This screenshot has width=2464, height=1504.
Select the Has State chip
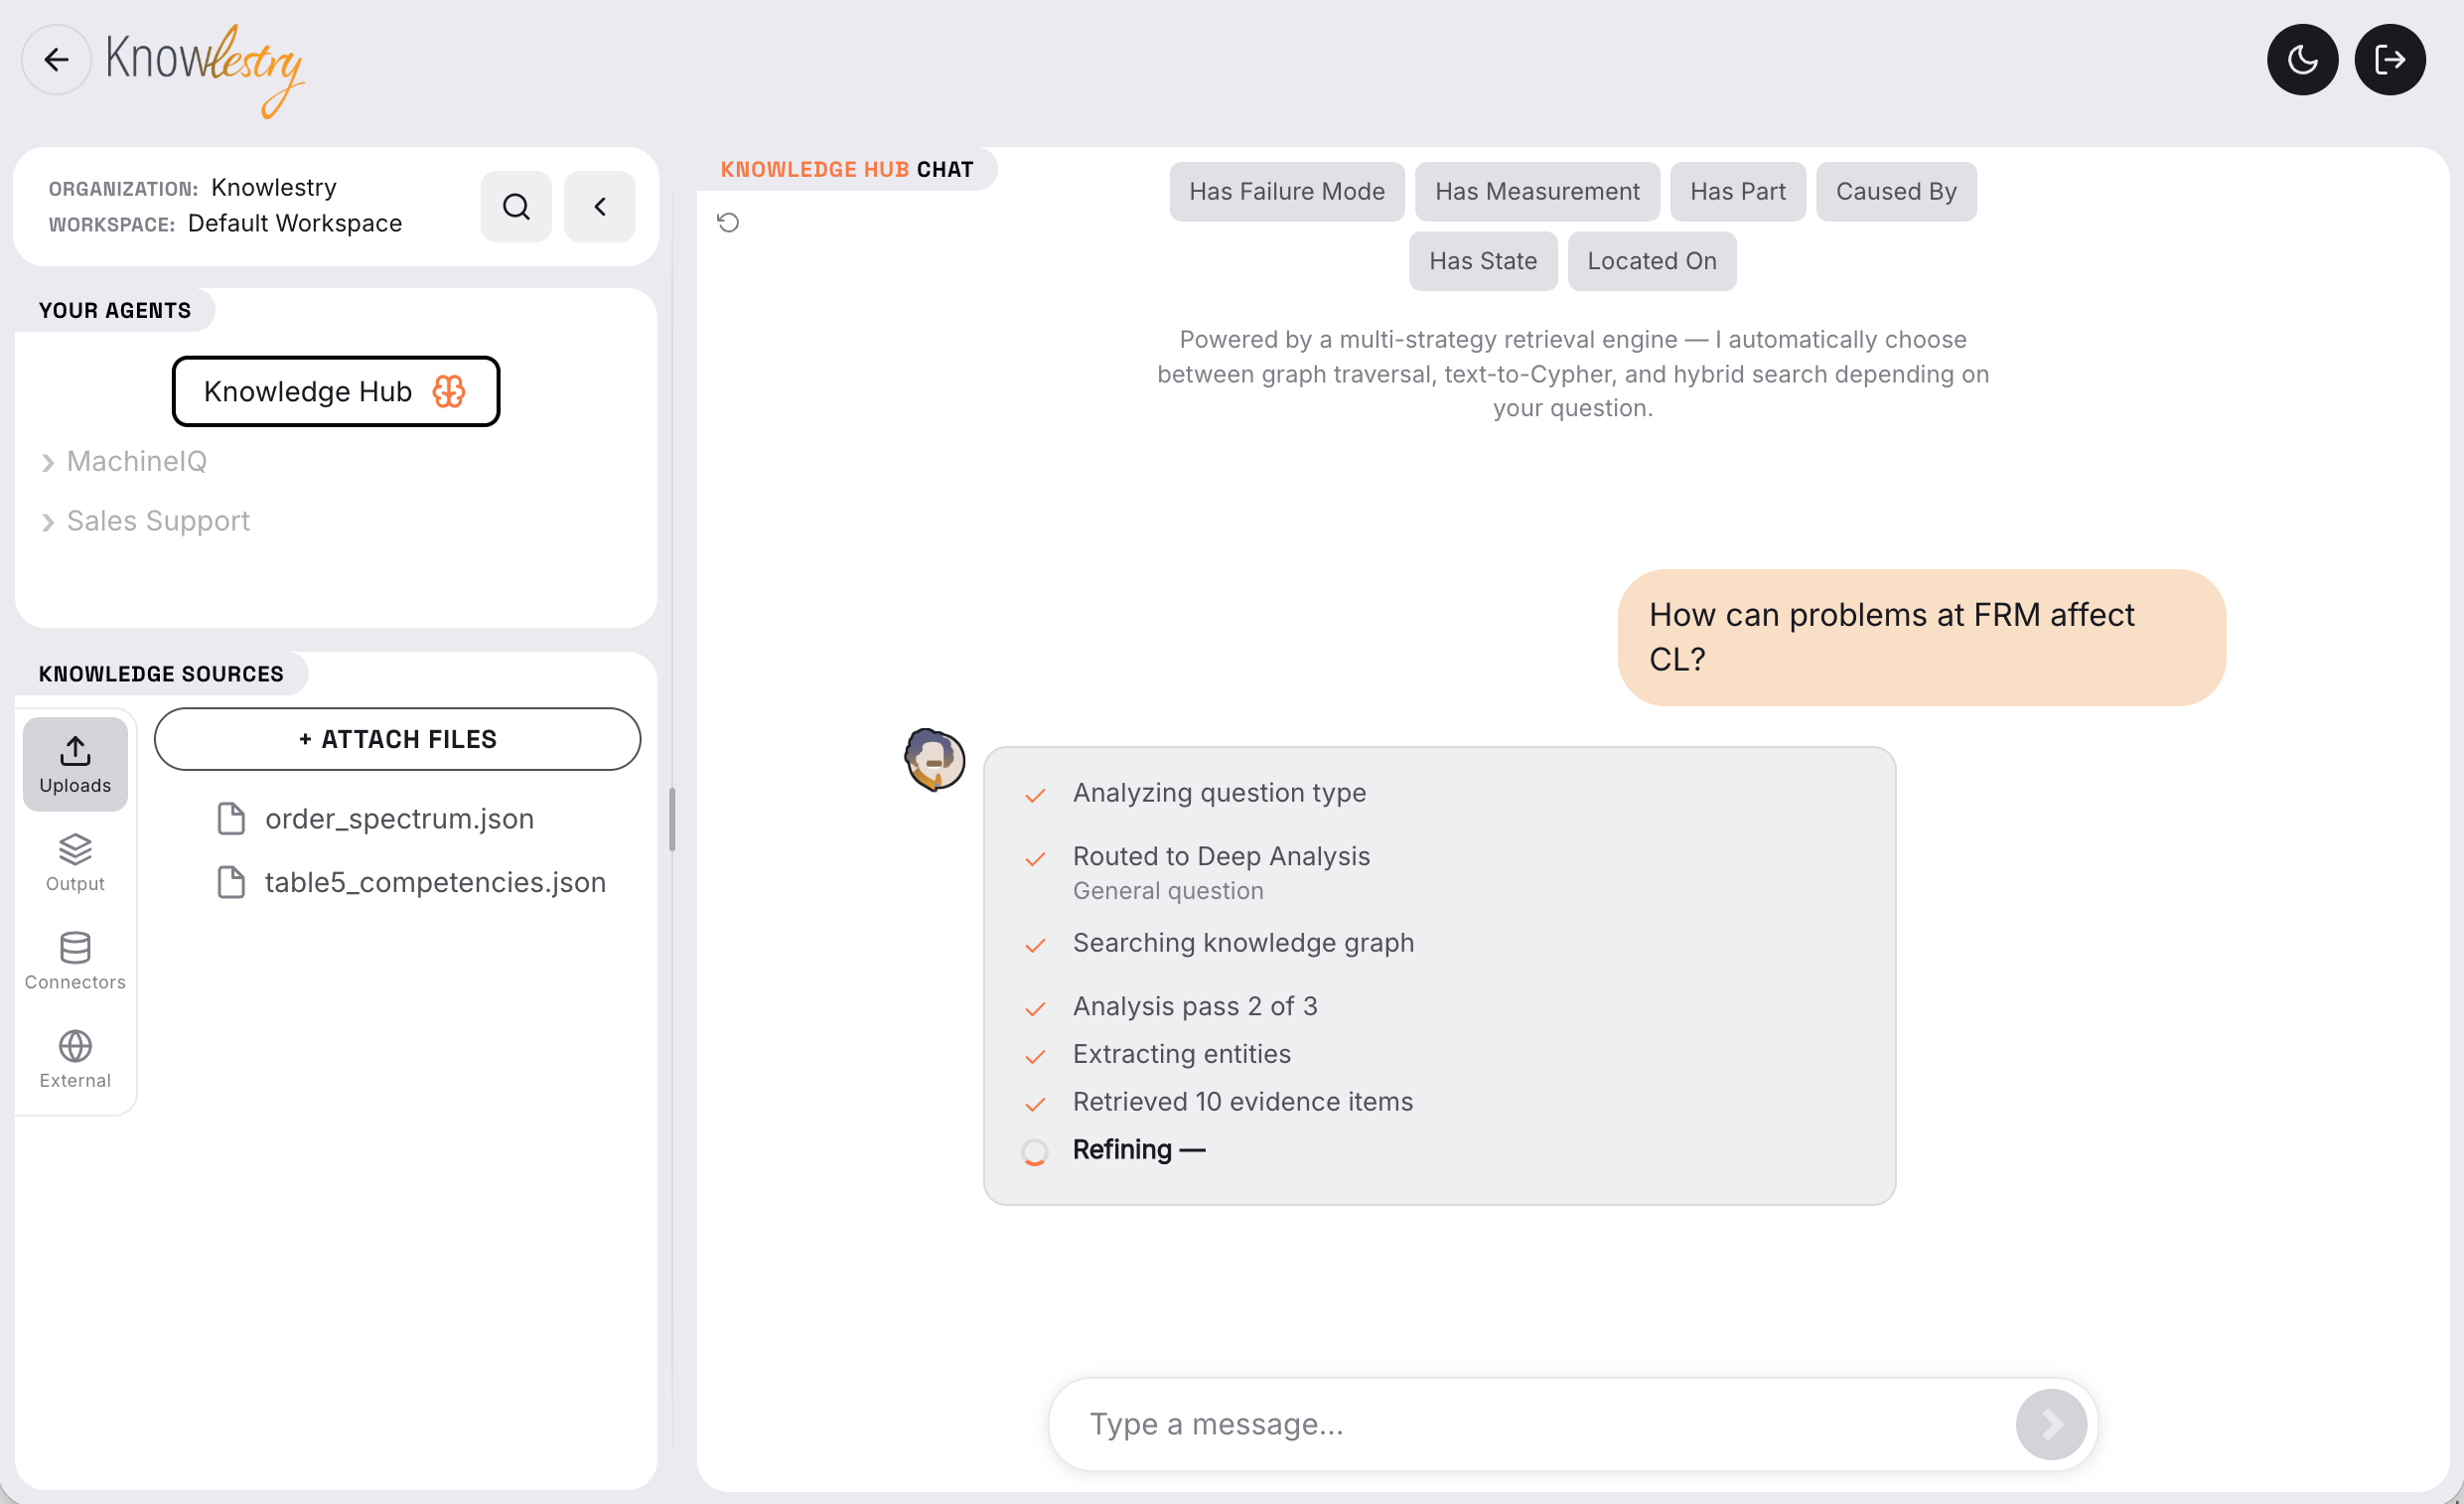click(x=1483, y=262)
